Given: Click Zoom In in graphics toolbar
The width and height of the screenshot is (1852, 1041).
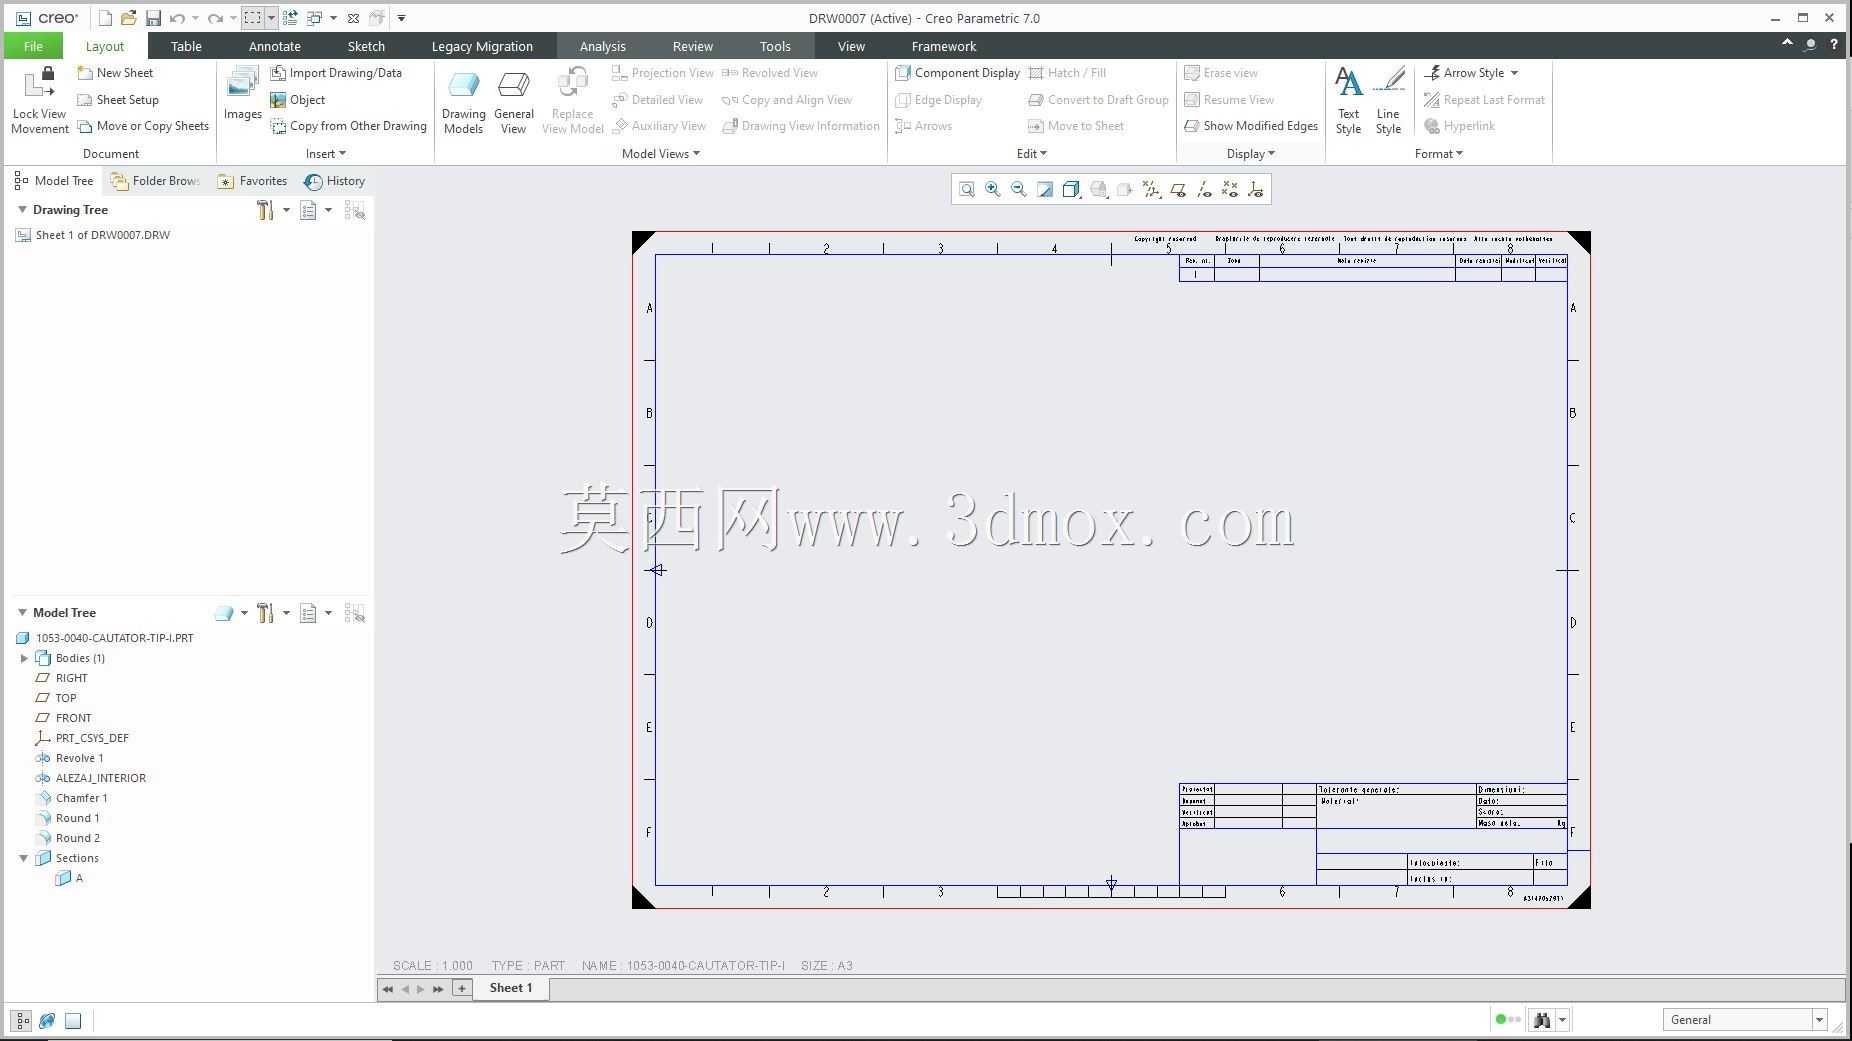Looking at the screenshot, I should tap(993, 189).
